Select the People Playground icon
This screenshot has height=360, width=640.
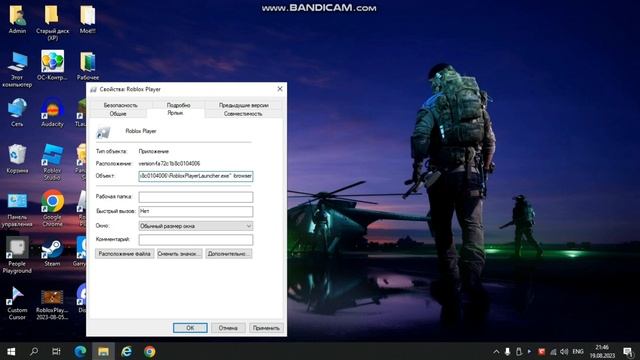(x=17, y=255)
